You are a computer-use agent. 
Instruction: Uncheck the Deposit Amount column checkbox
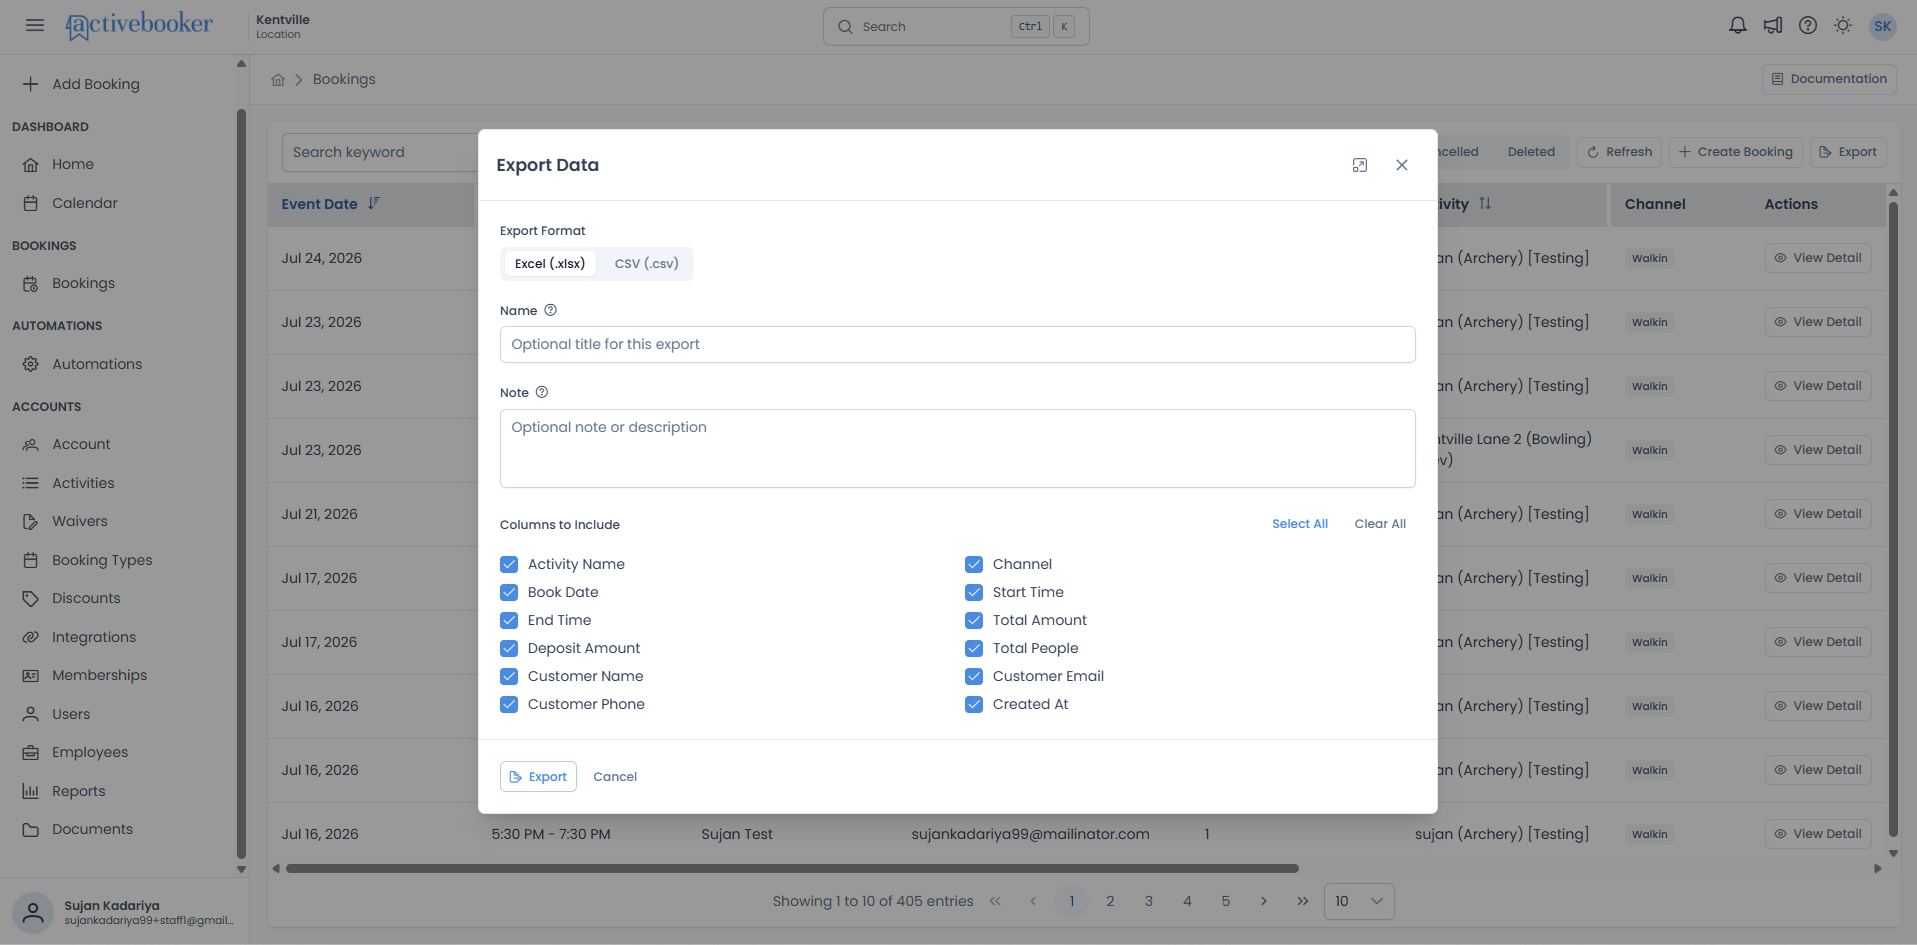[509, 648]
